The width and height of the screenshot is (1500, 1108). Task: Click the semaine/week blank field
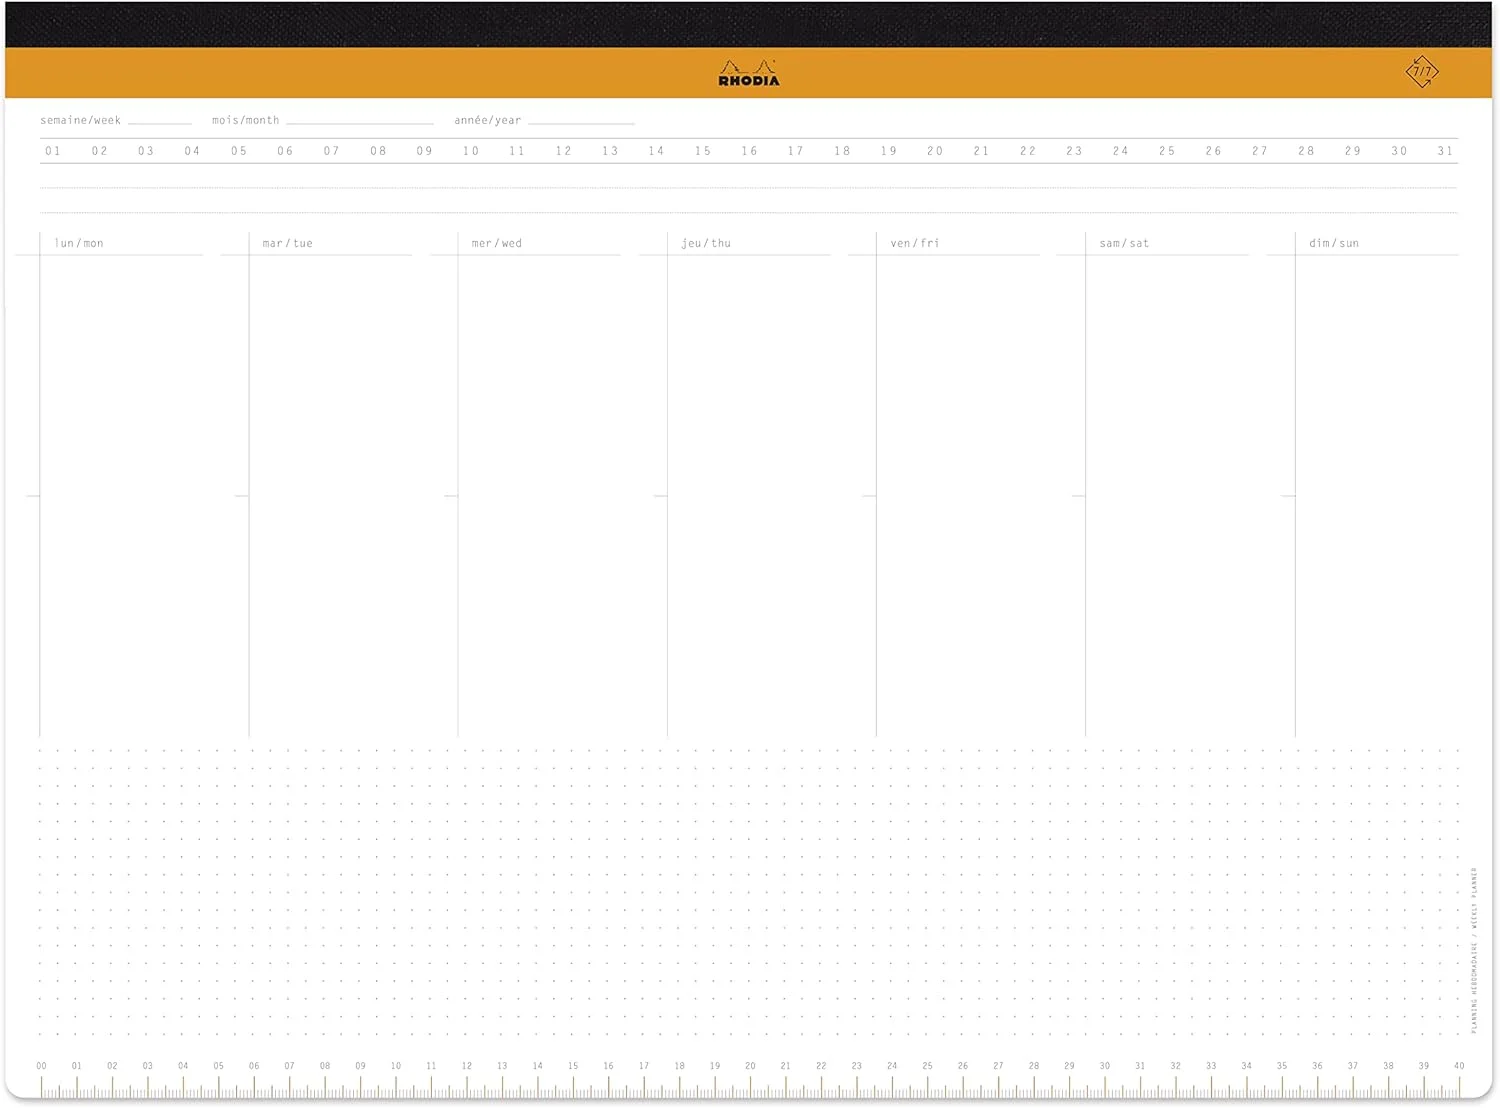160,120
